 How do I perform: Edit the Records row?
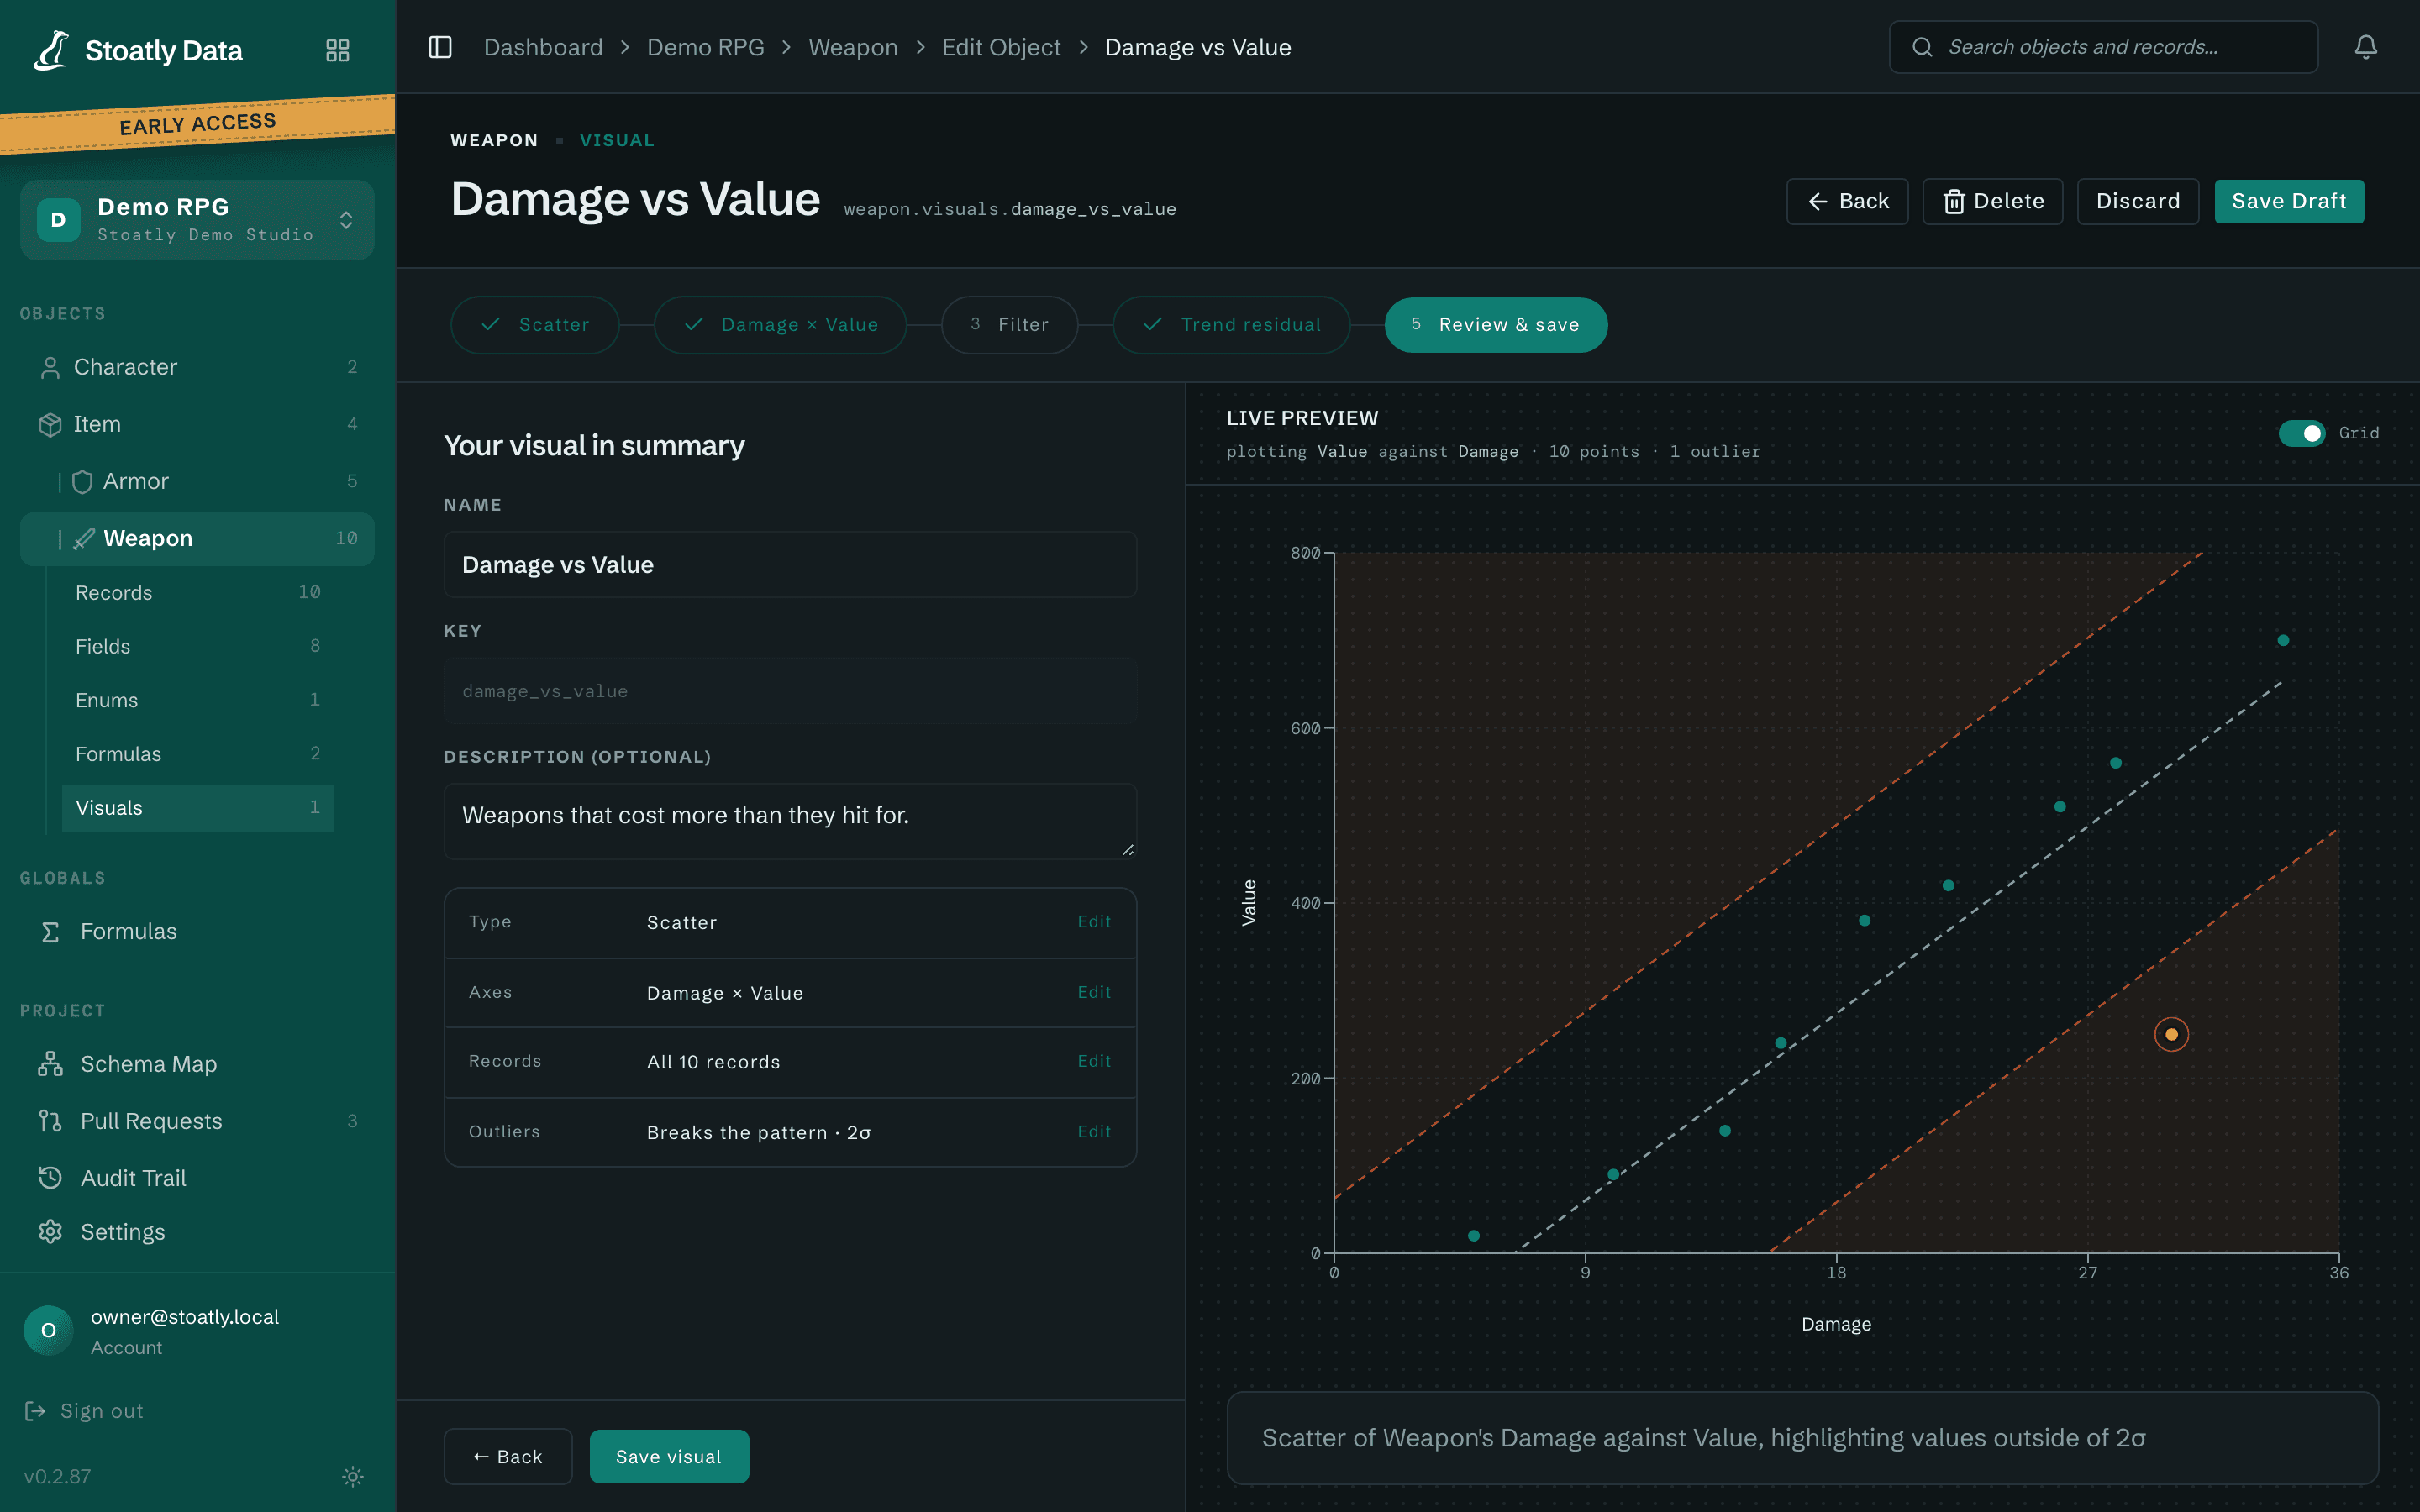click(x=1093, y=1061)
